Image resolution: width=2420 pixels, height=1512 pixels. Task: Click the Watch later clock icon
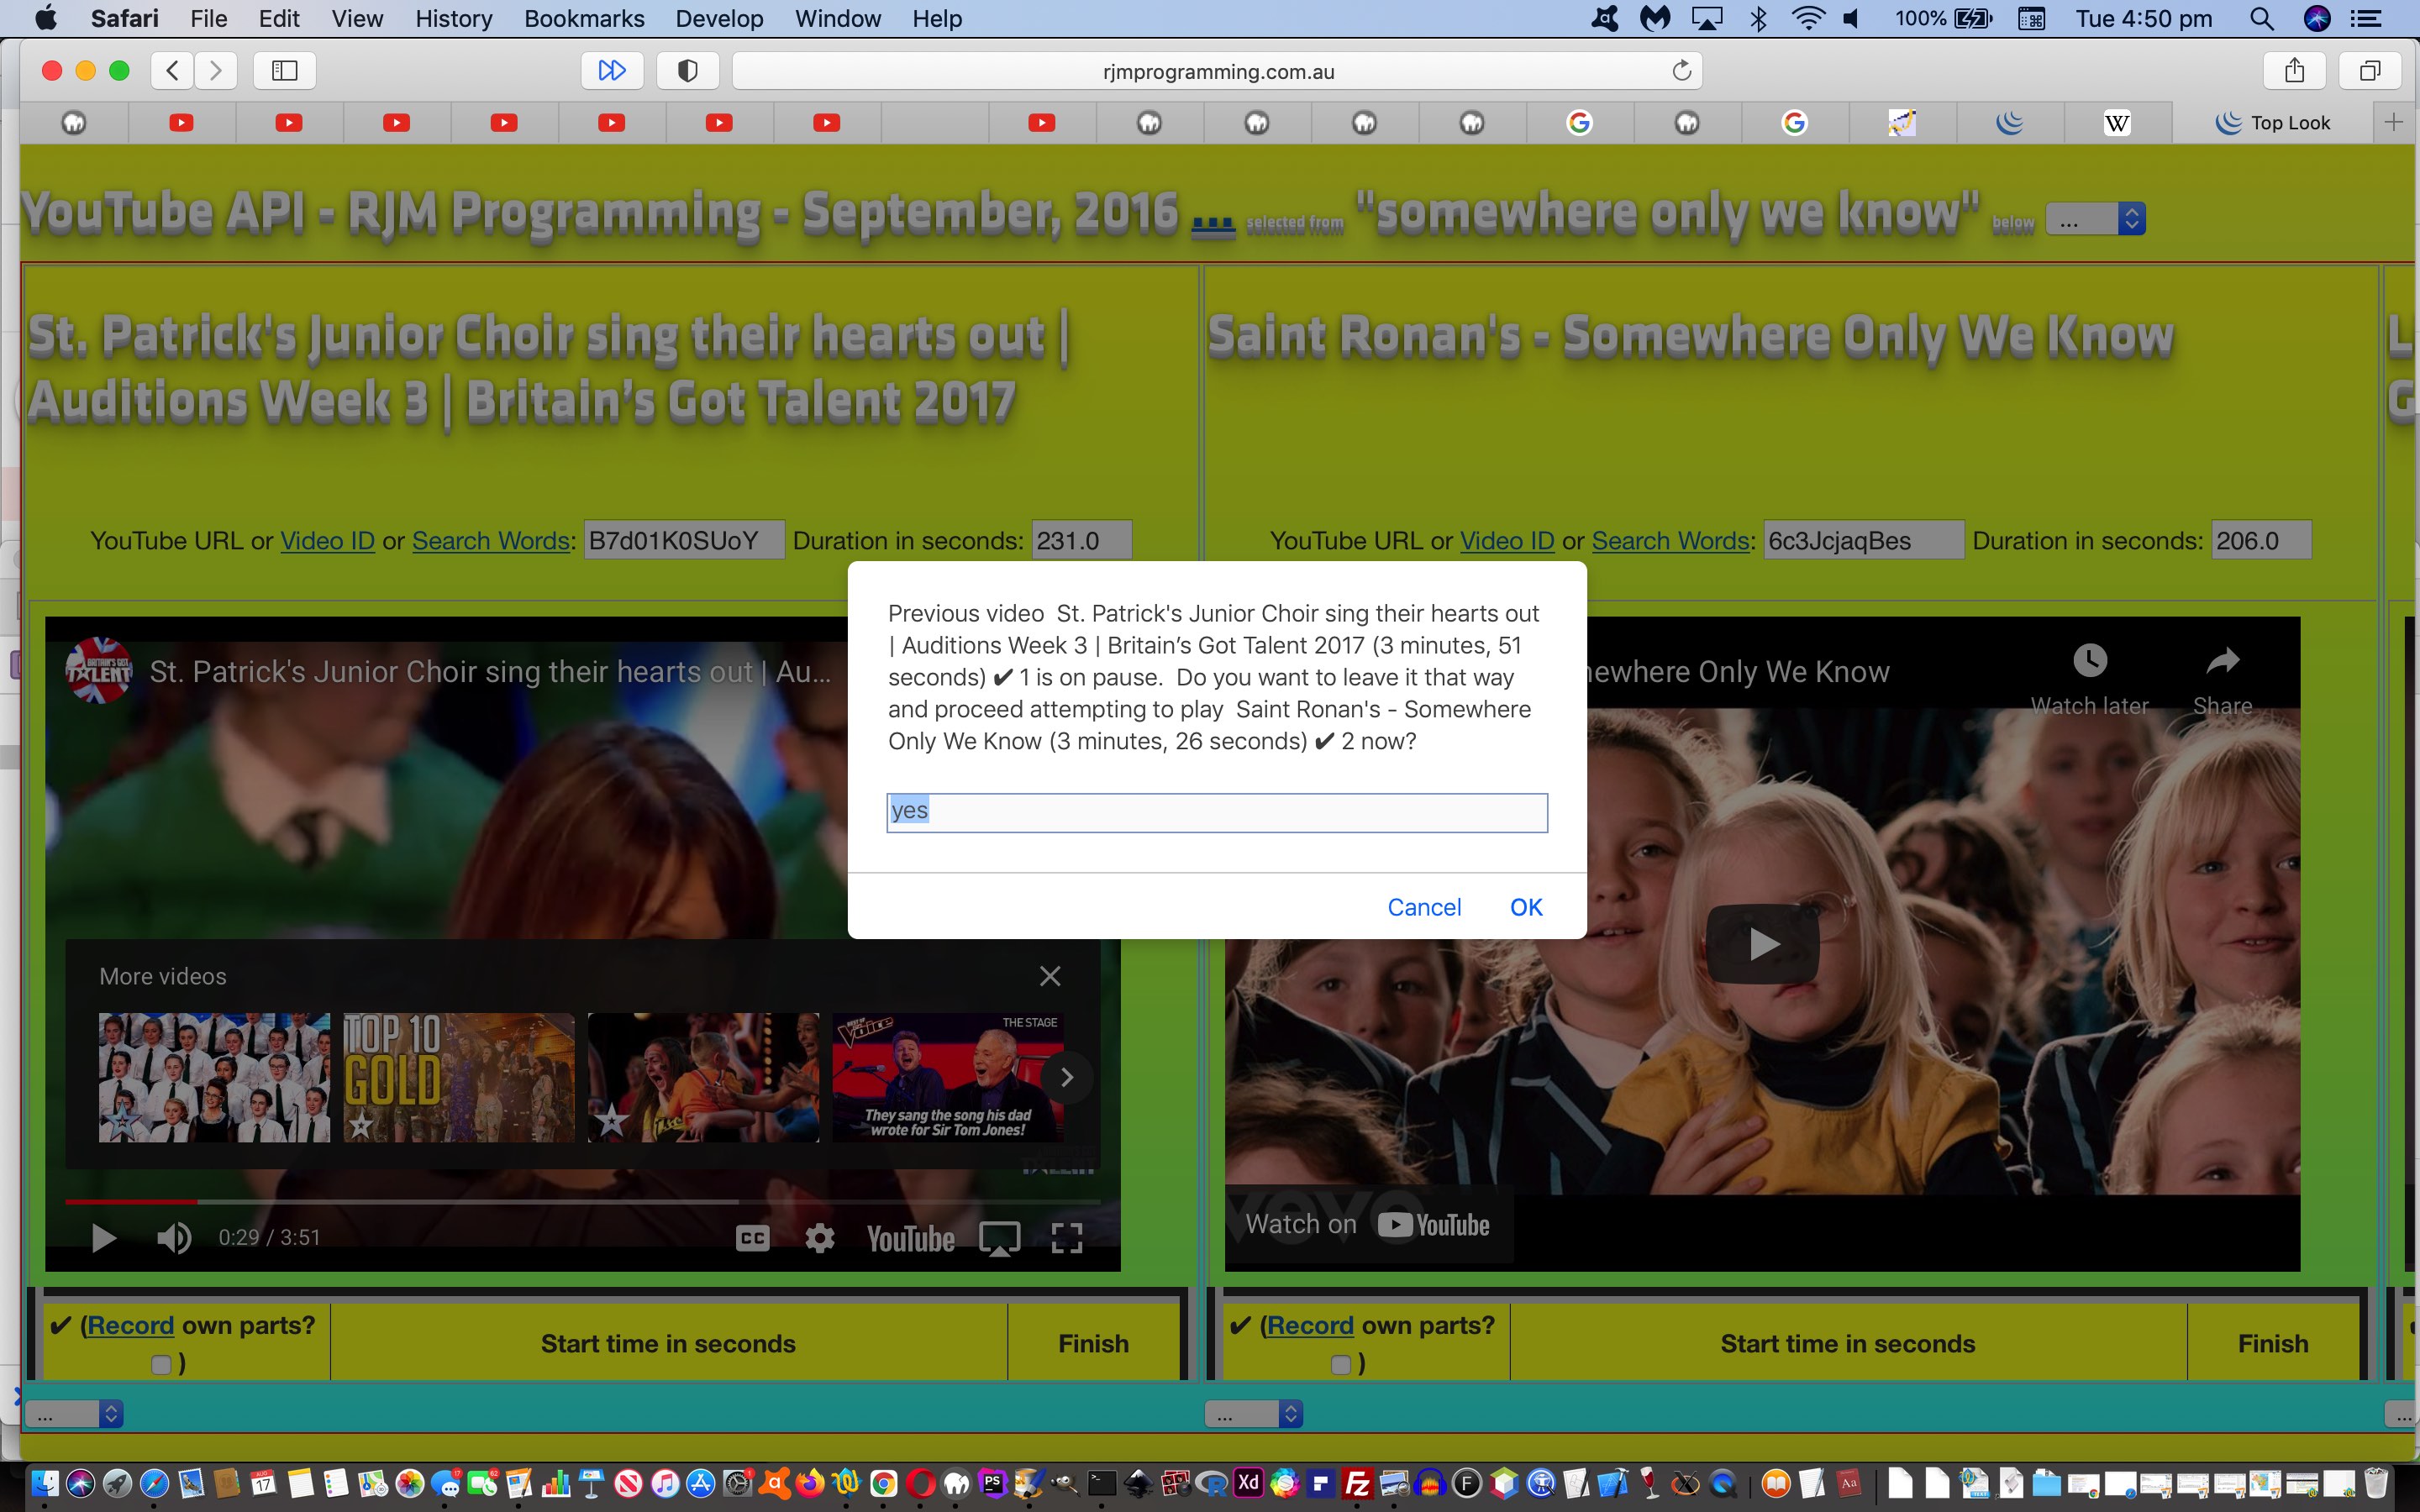click(x=2090, y=661)
